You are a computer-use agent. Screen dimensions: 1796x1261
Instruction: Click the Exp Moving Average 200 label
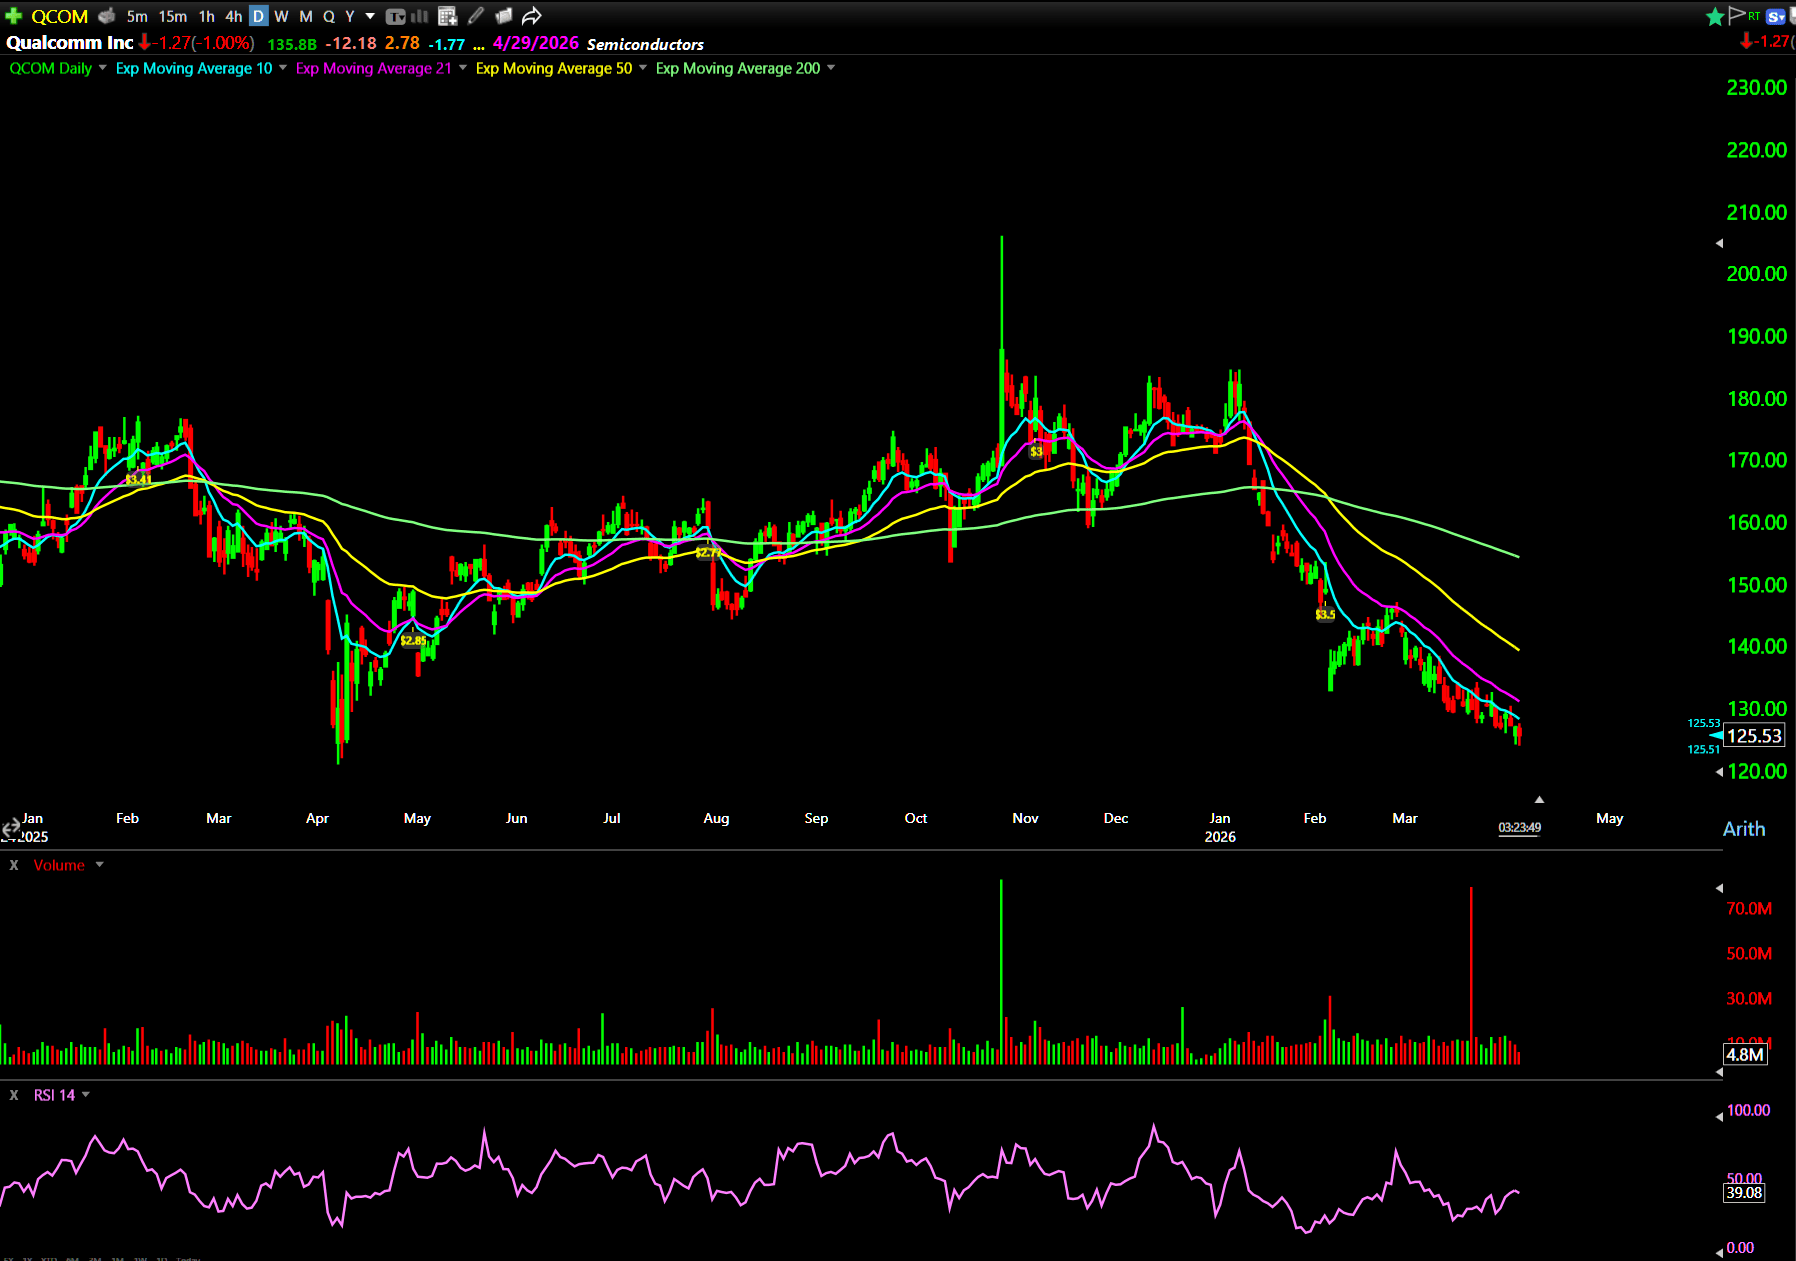click(737, 68)
